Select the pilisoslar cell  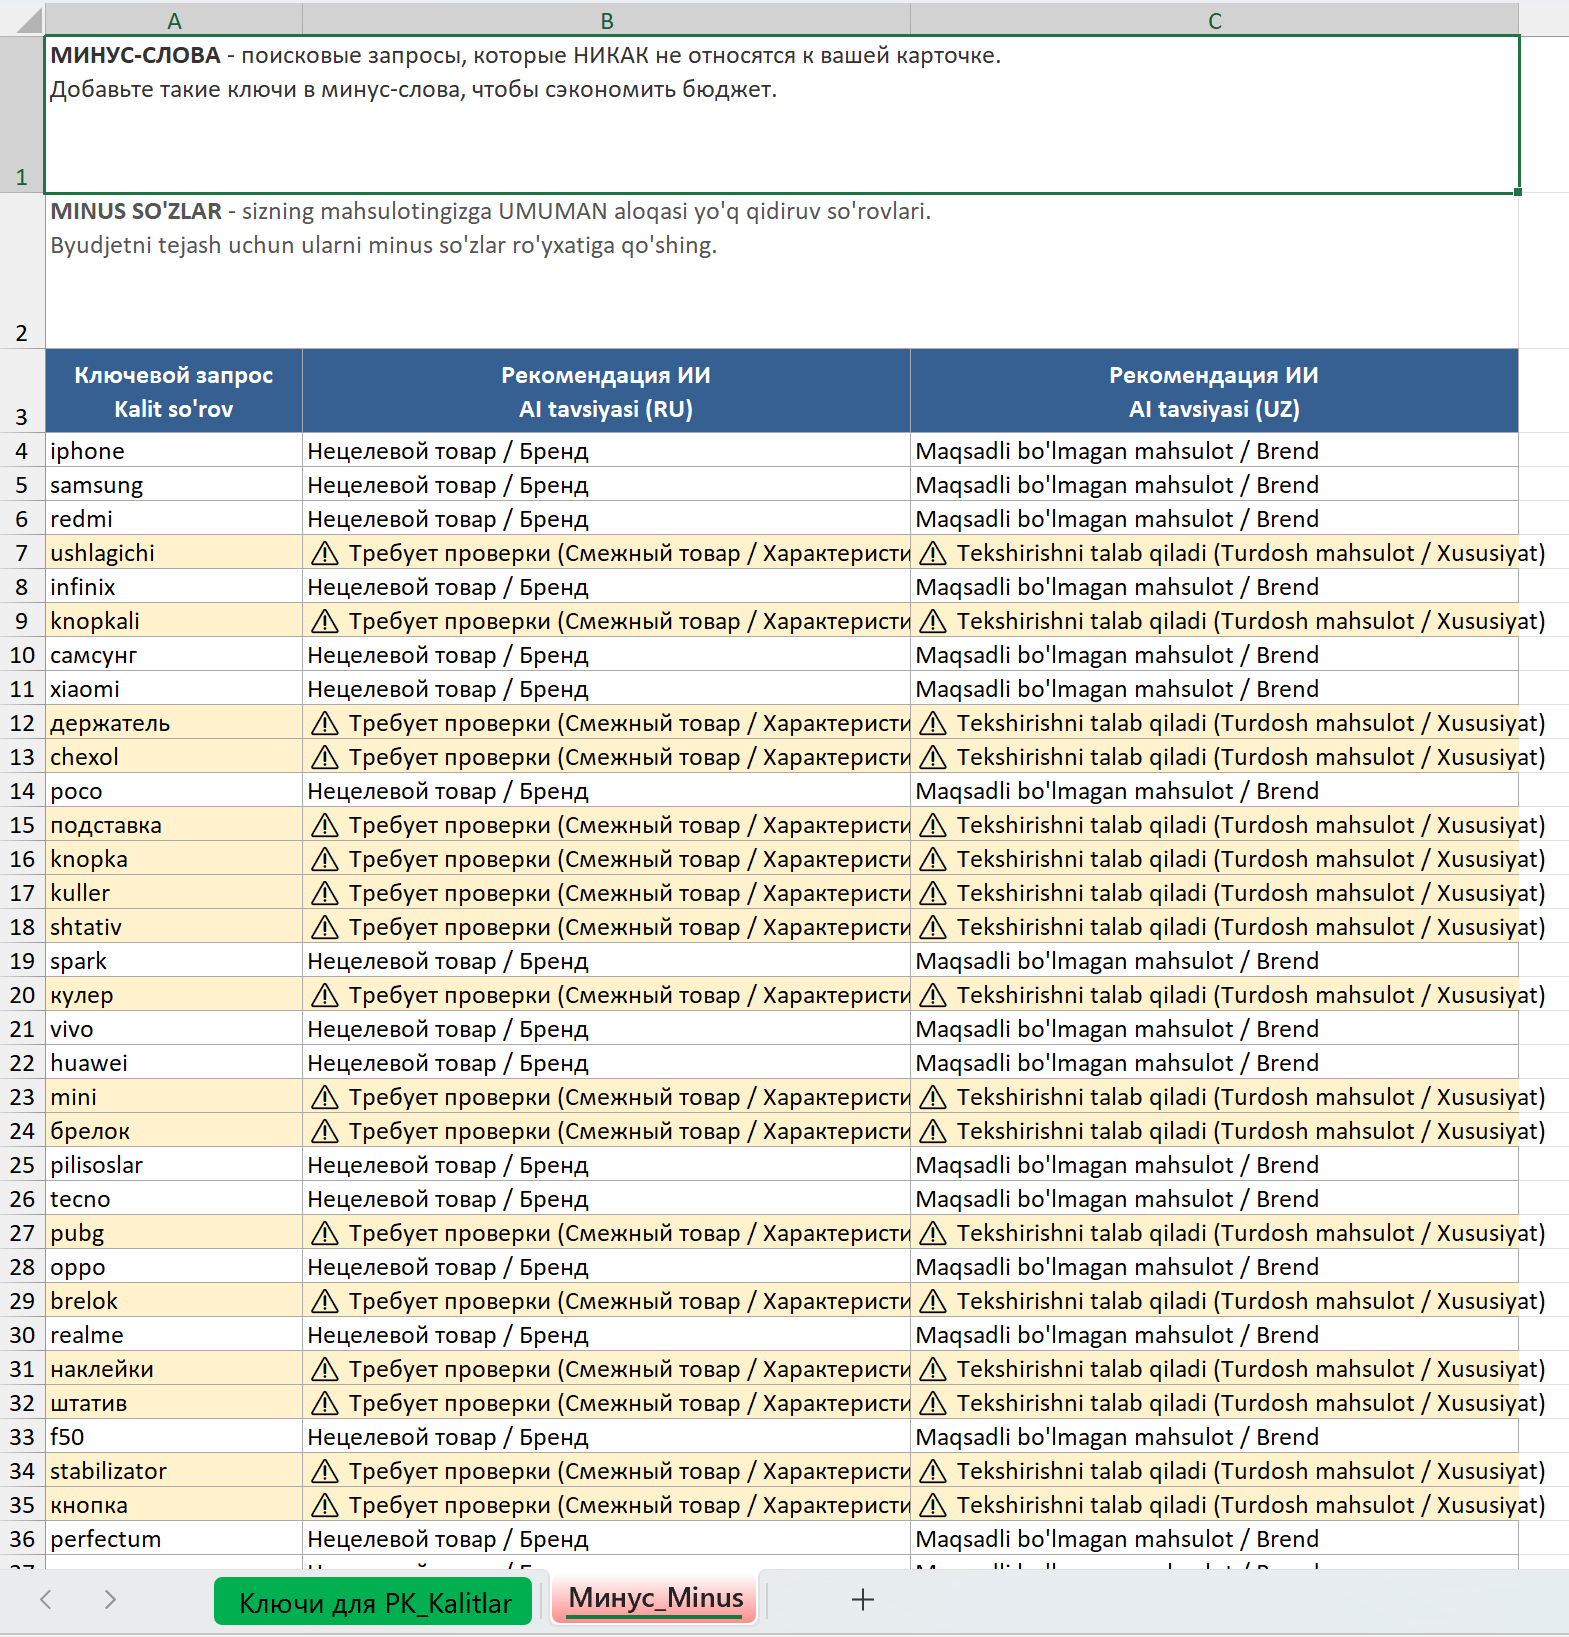(x=174, y=1164)
